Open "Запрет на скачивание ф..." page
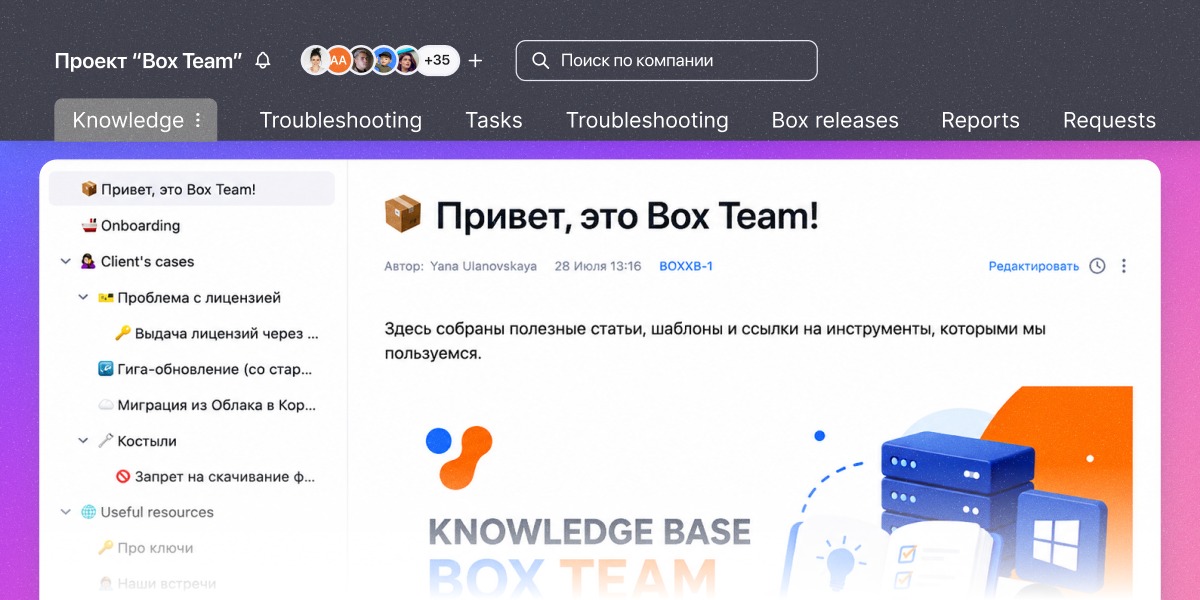1200x600 pixels. (216, 476)
